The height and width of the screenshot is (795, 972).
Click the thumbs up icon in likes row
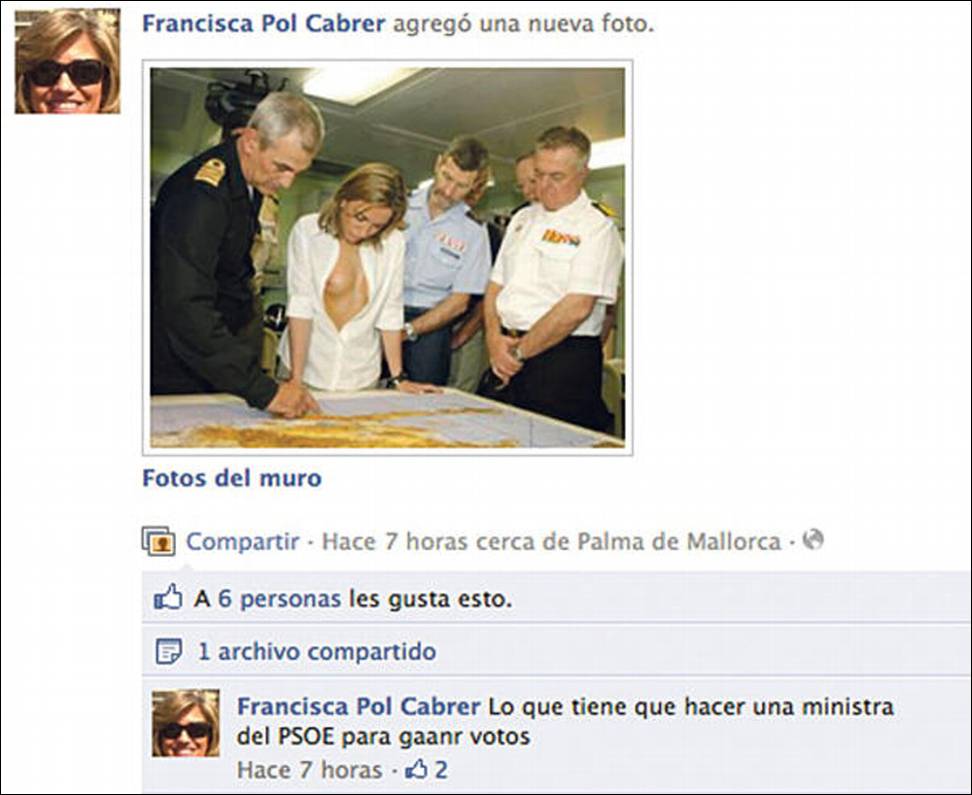168,598
